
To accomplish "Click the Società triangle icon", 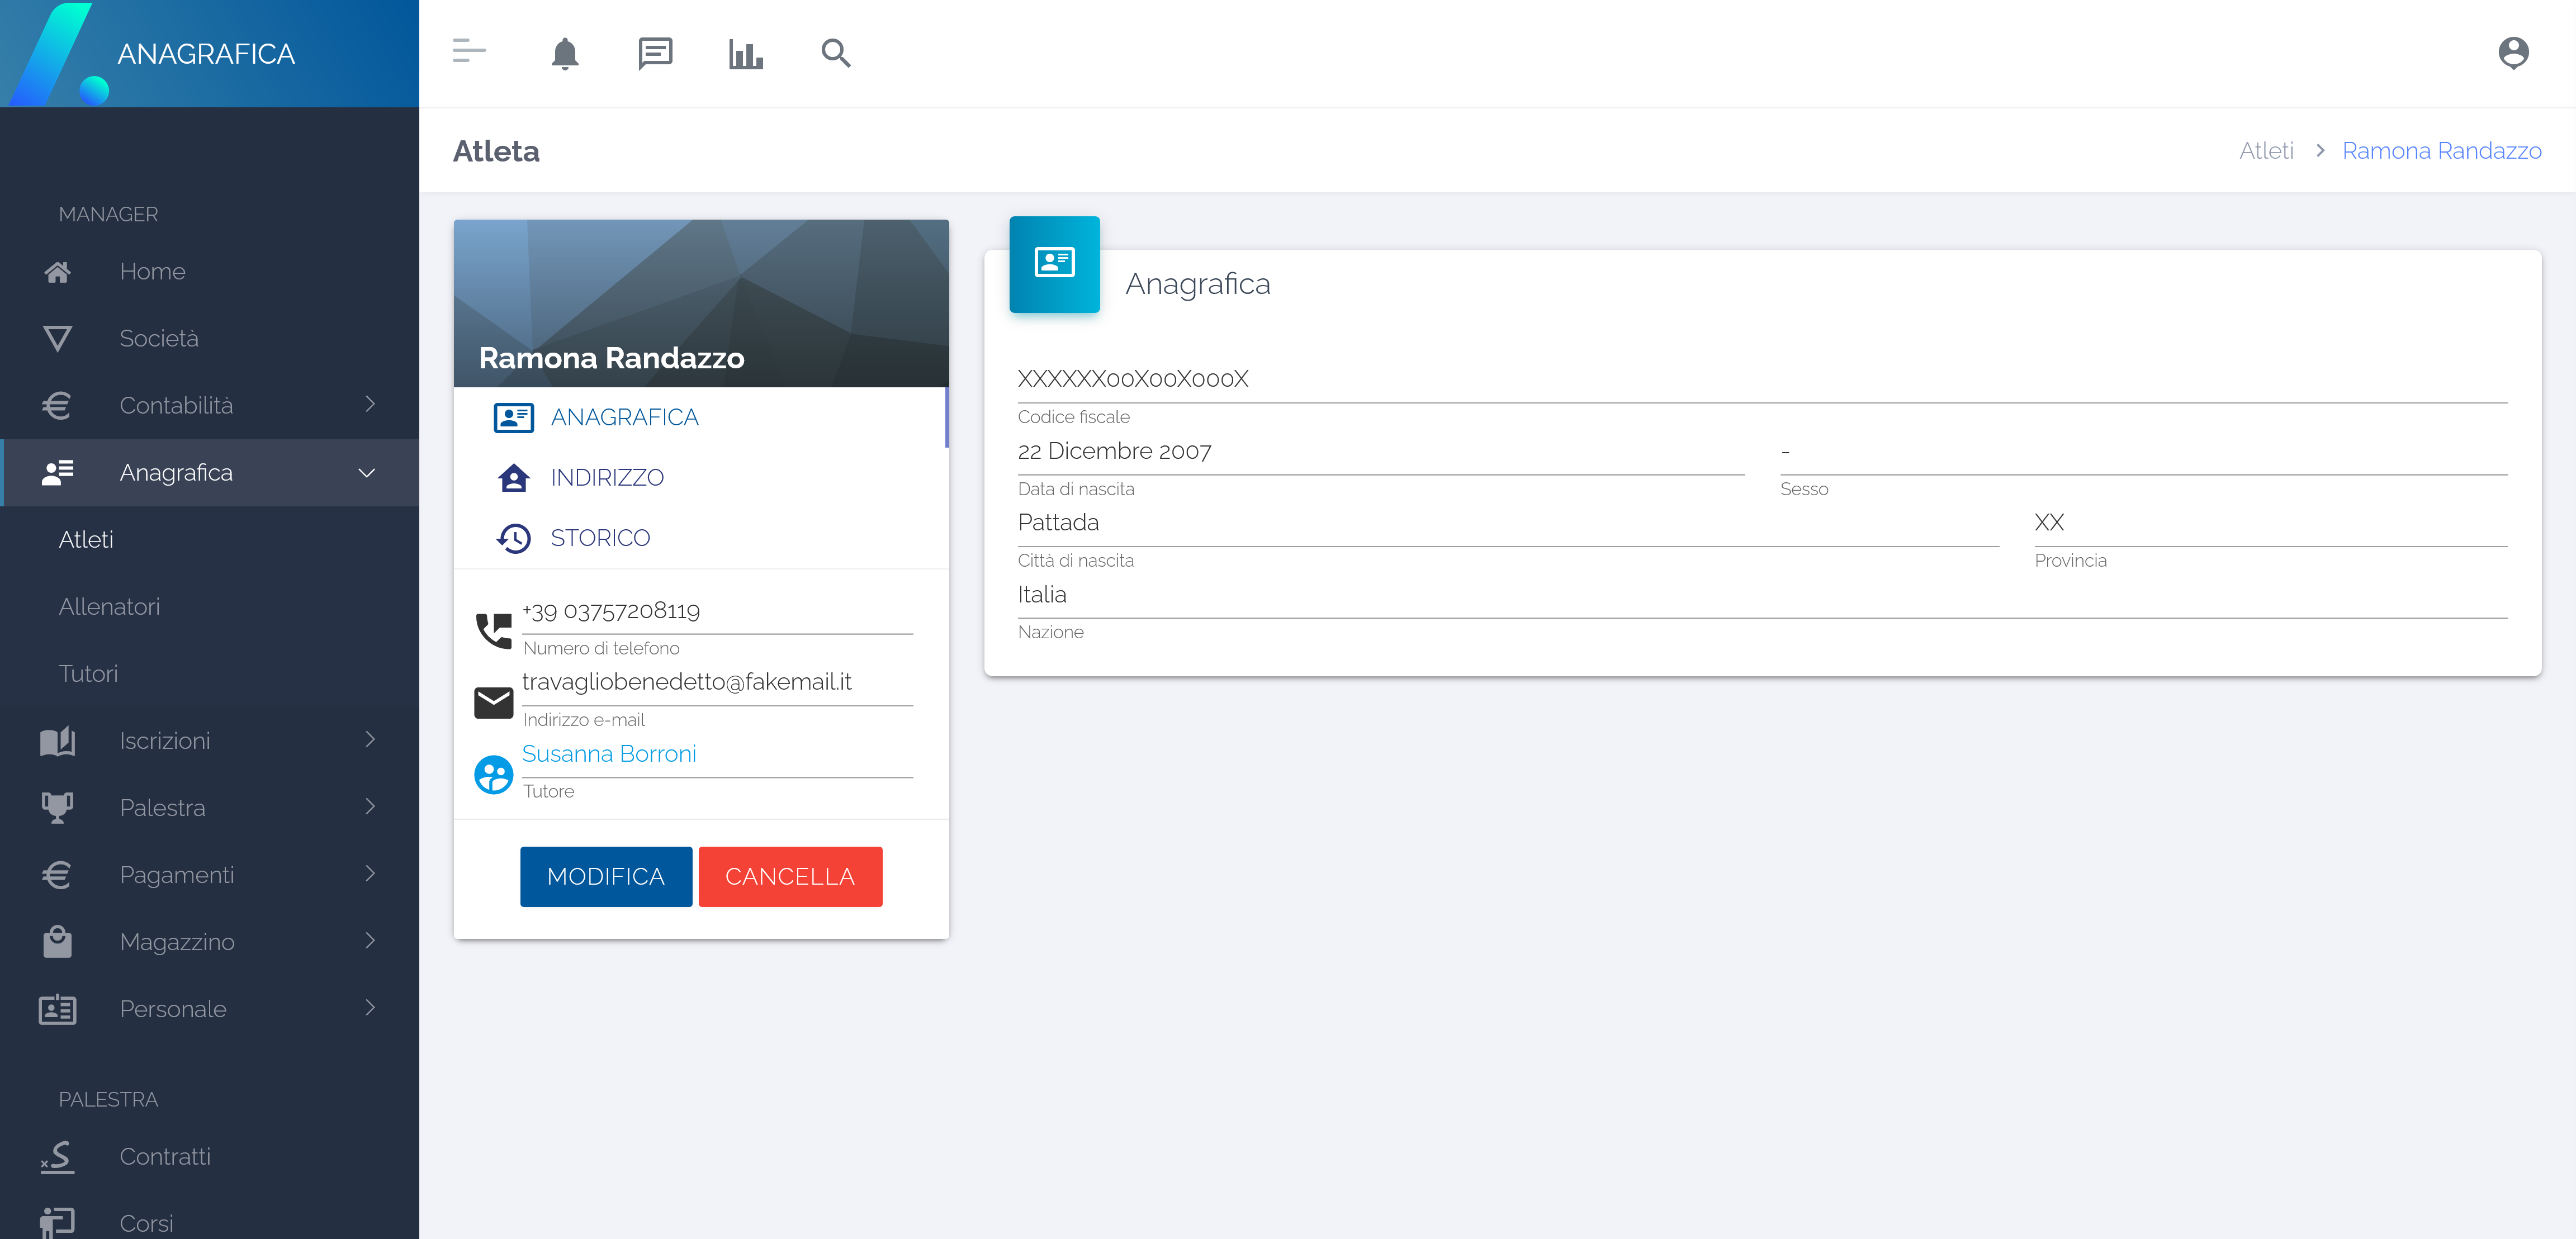I will [x=58, y=339].
